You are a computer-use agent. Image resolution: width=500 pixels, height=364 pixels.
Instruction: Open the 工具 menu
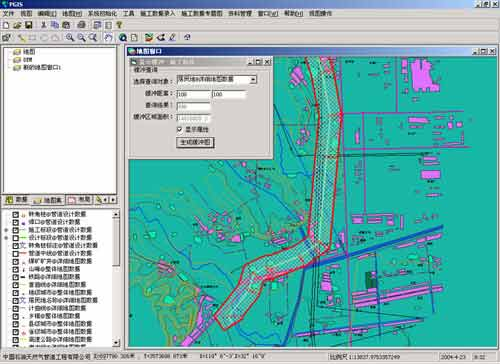tap(129, 14)
